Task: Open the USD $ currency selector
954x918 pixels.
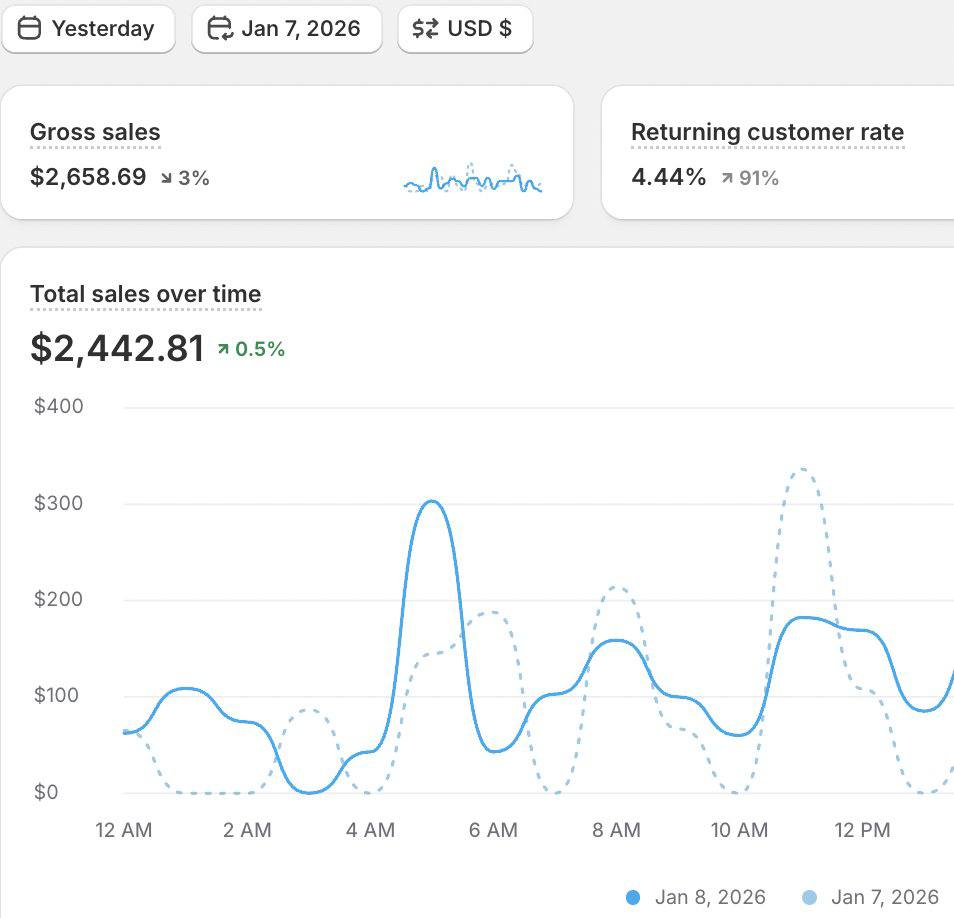Action: (465, 28)
